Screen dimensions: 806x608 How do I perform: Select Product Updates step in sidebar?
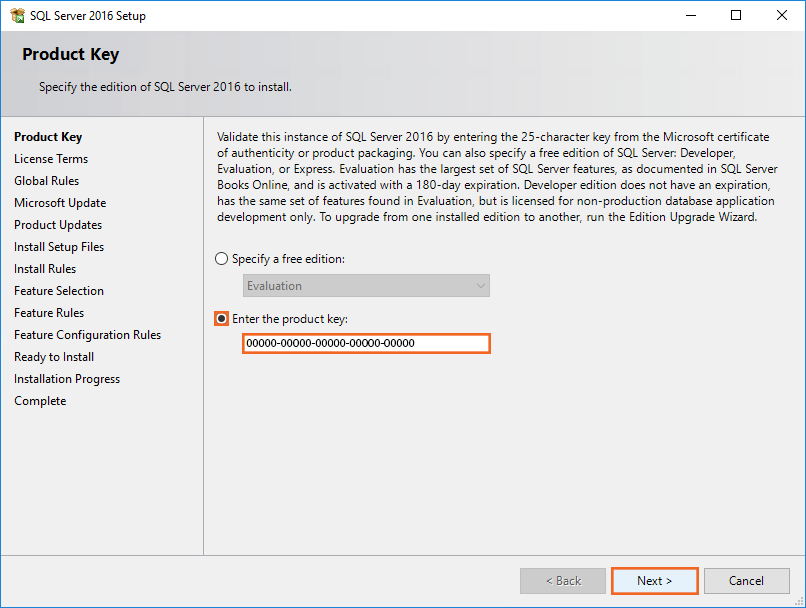[58, 225]
